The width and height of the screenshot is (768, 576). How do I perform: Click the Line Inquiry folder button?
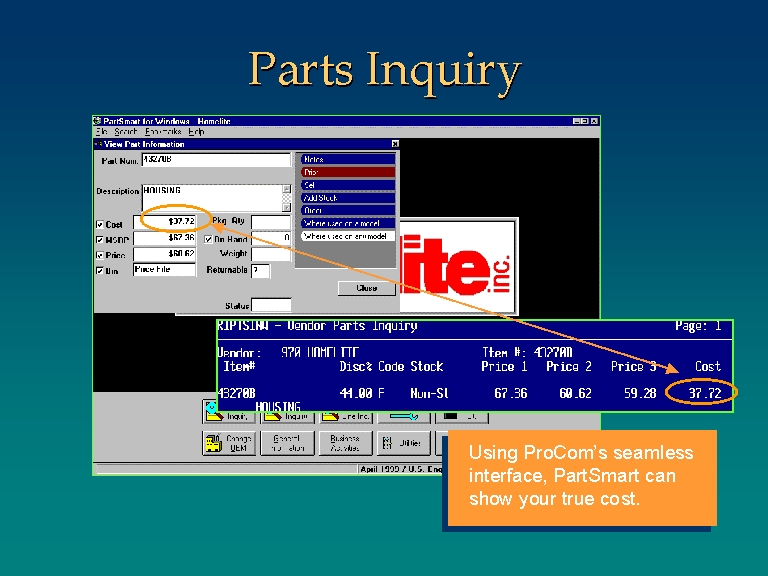point(346,417)
